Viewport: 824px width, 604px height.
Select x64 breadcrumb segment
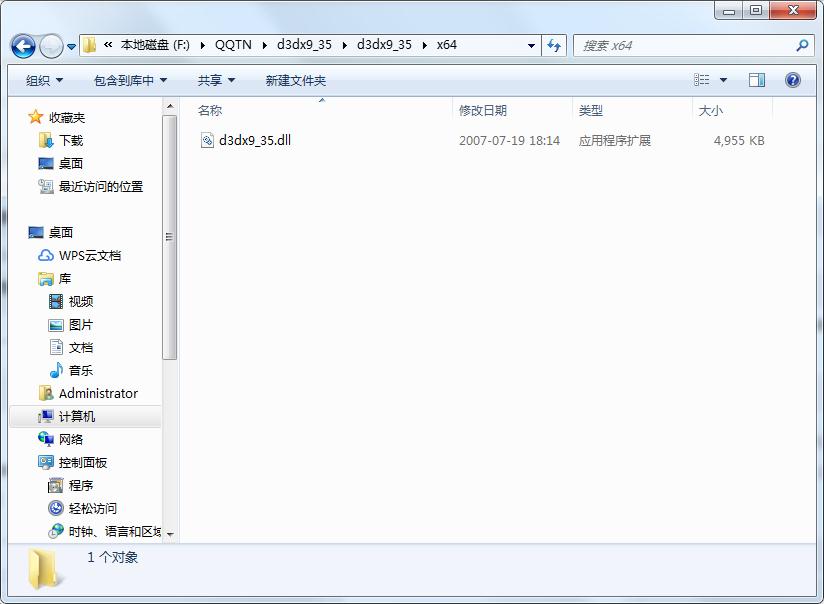point(446,45)
